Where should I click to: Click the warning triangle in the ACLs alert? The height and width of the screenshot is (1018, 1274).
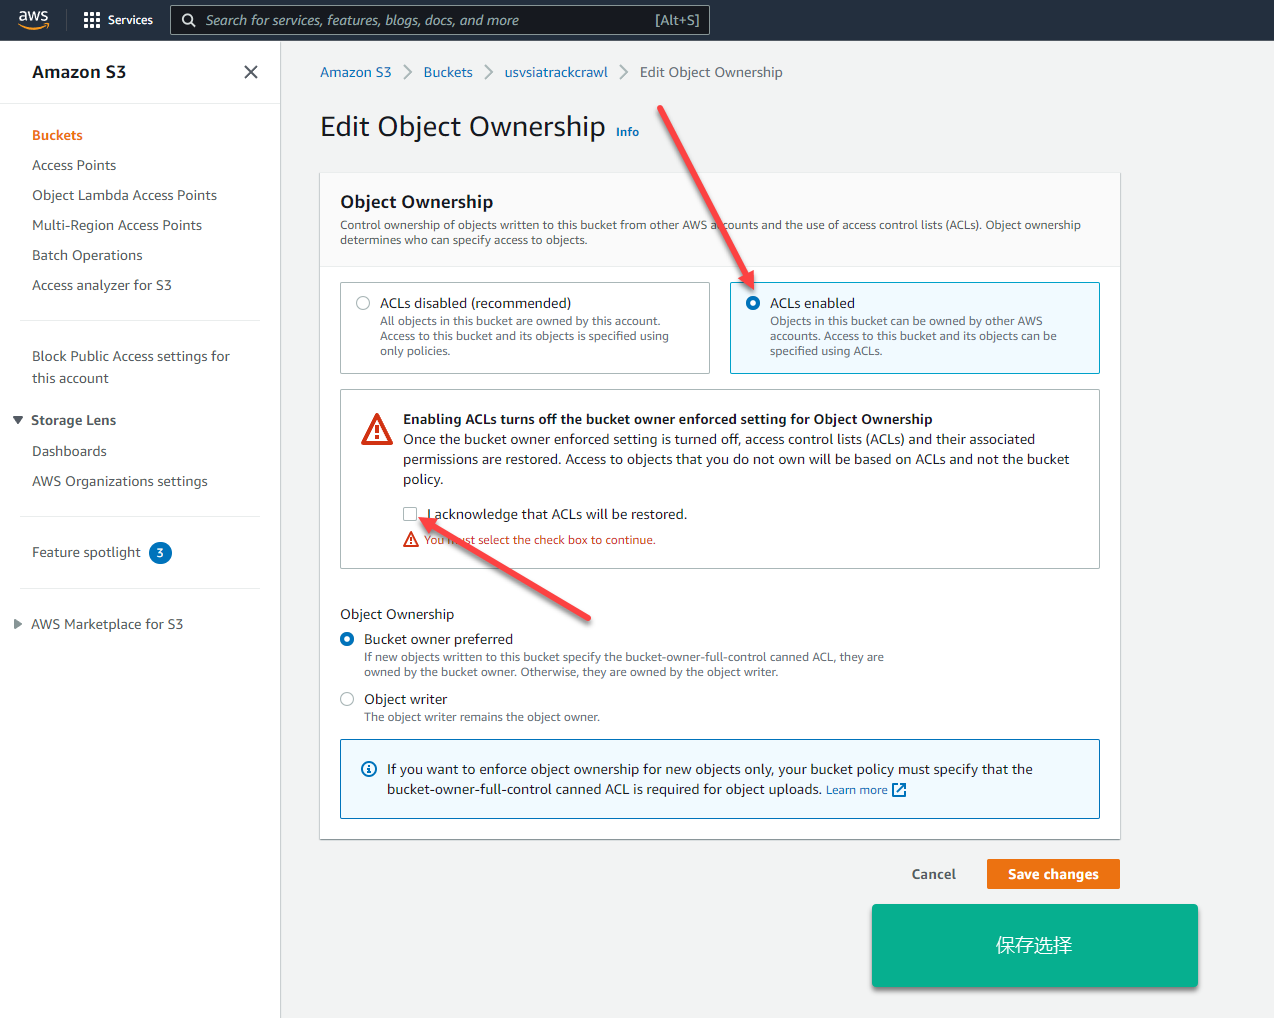[377, 429]
